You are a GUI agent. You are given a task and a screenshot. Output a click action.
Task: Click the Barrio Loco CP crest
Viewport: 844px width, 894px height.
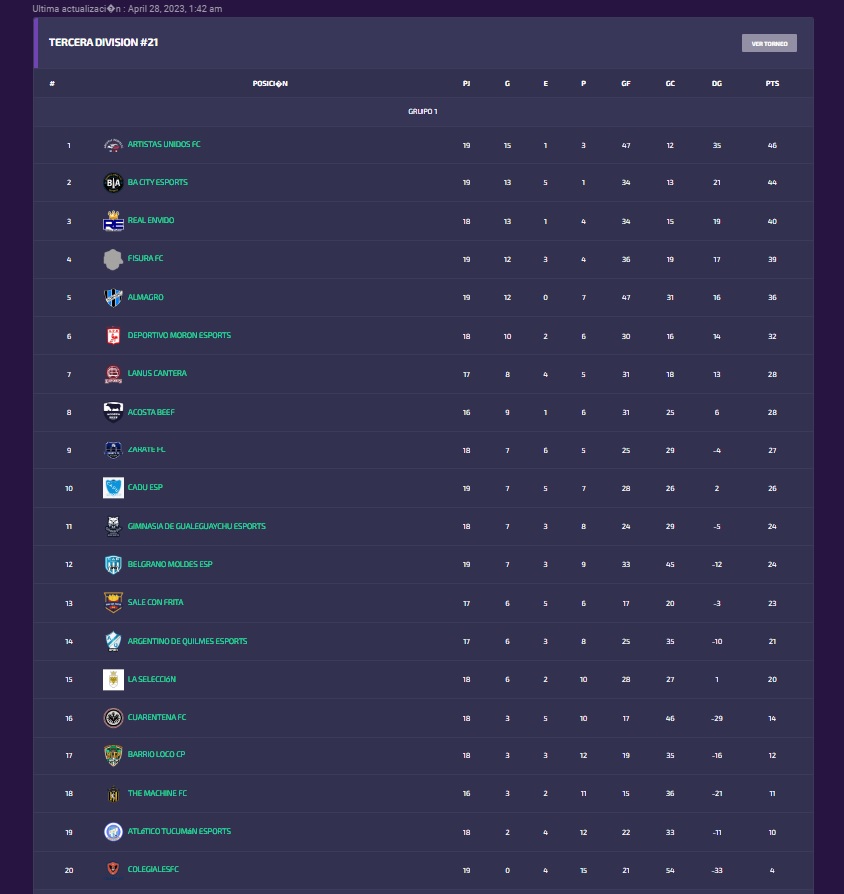[113, 755]
